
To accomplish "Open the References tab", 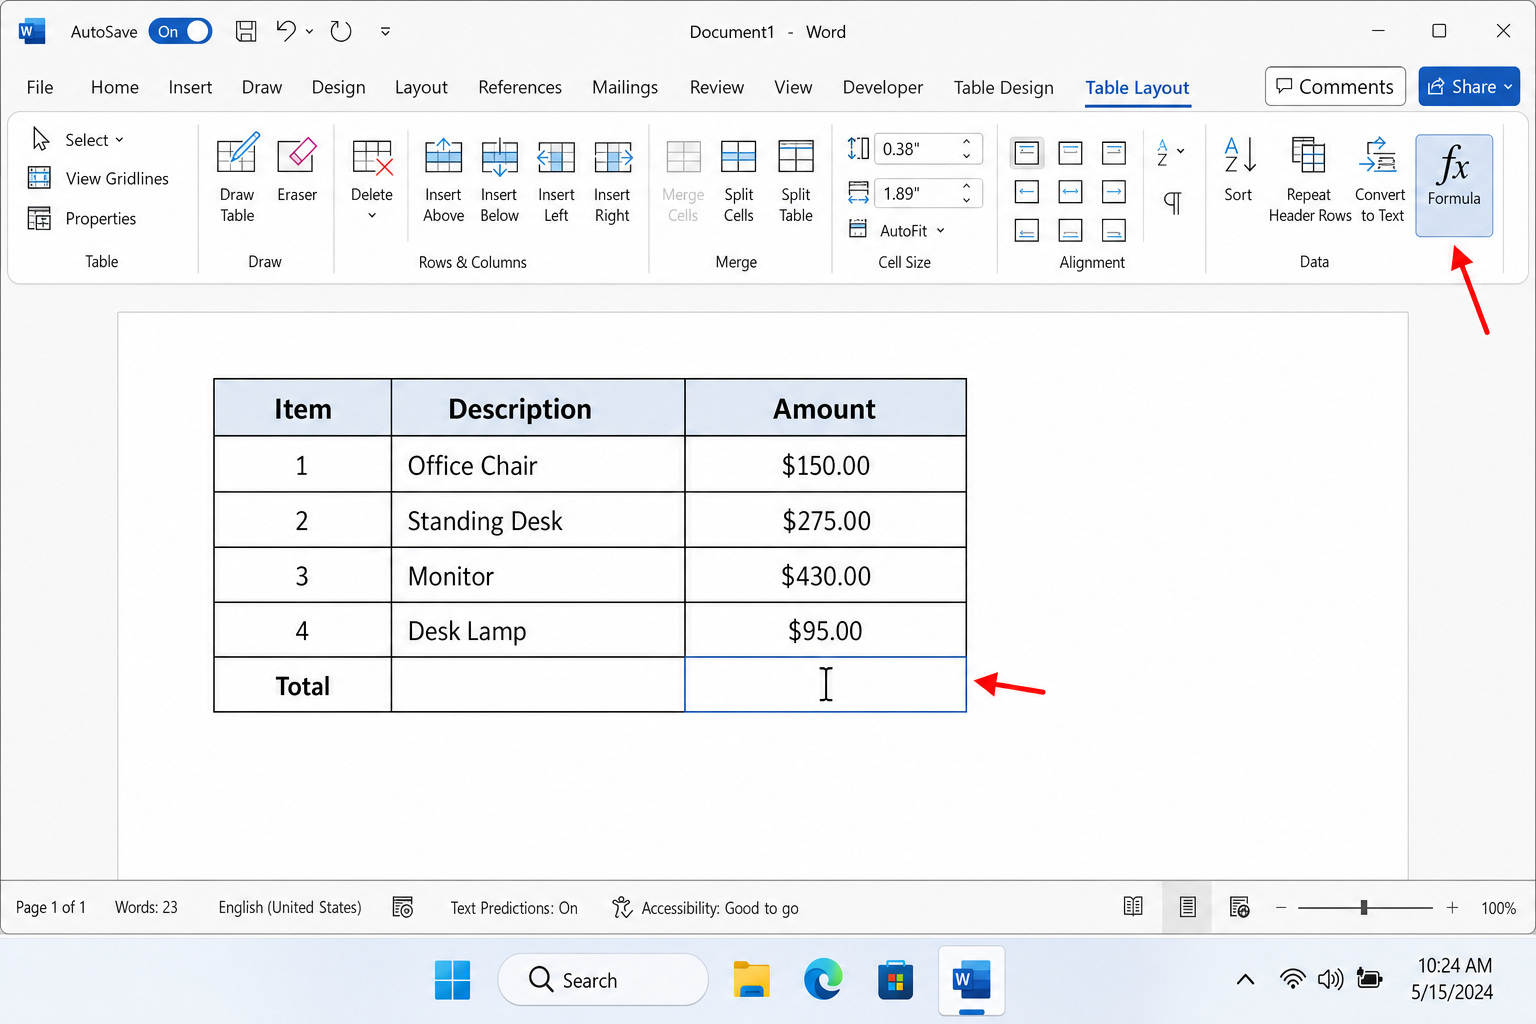I will [x=520, y=87].
